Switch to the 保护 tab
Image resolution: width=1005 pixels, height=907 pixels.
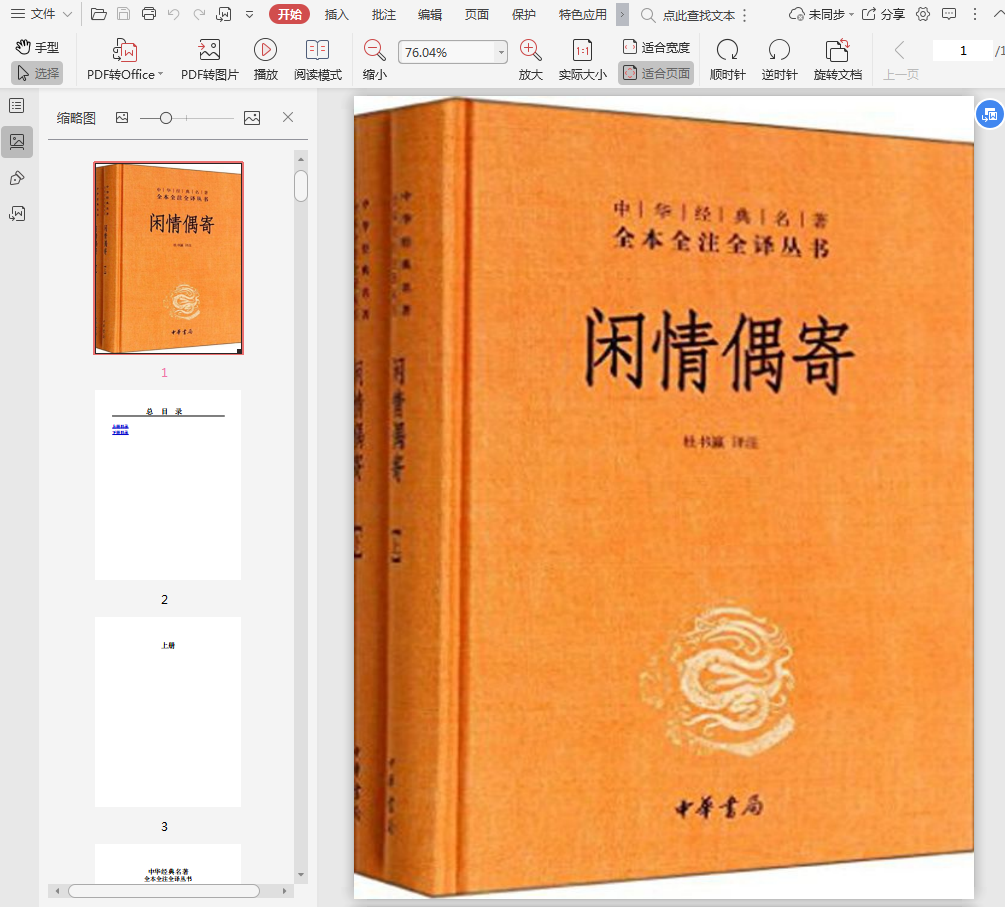523,14
